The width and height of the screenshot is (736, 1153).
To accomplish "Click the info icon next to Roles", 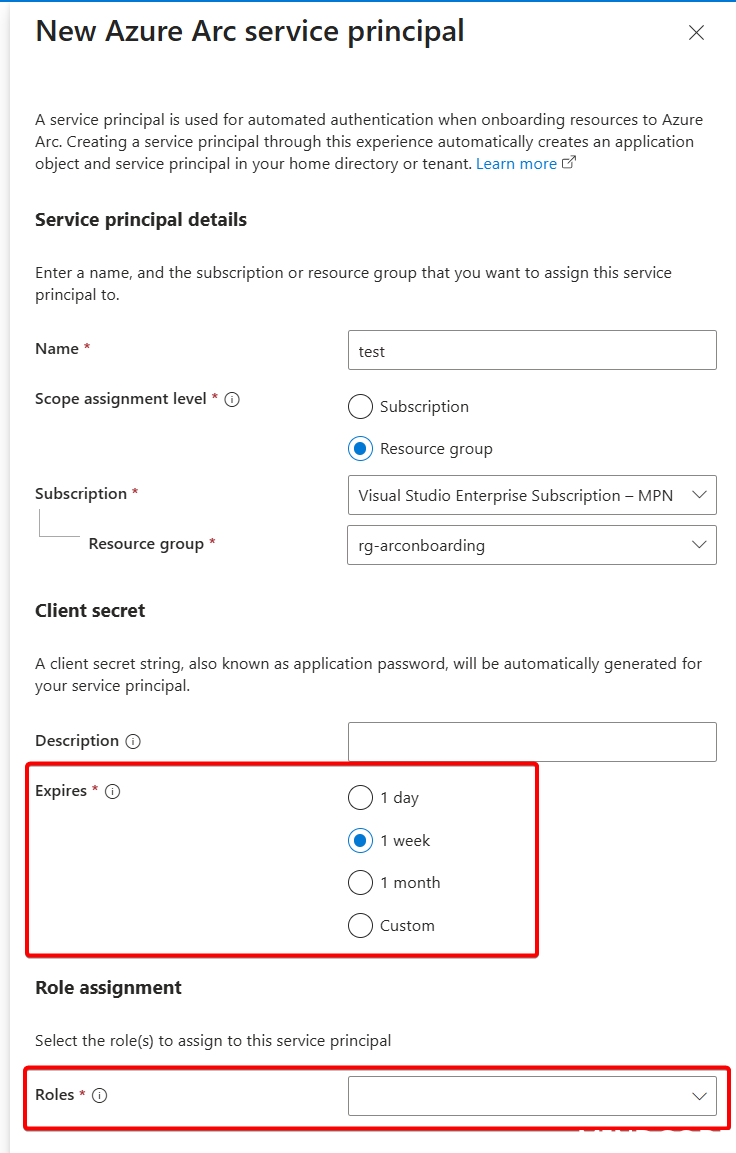I will [99, 1095].
